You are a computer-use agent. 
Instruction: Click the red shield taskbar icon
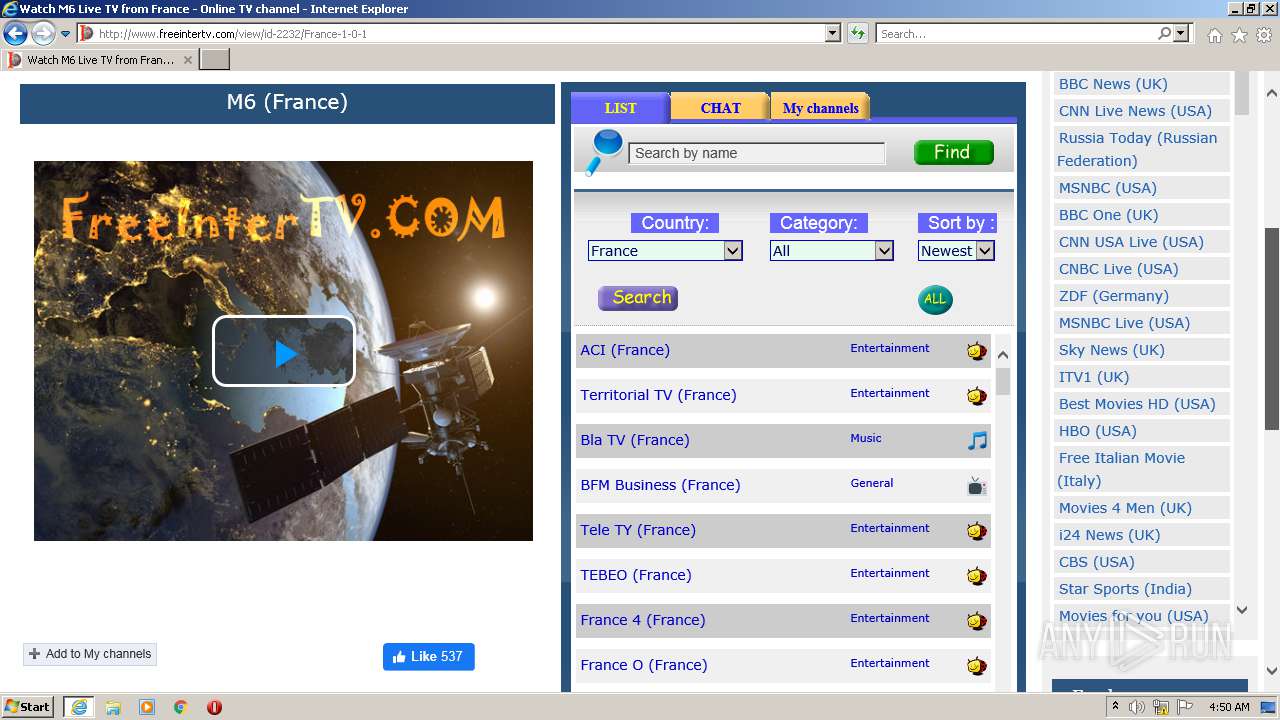214,707
